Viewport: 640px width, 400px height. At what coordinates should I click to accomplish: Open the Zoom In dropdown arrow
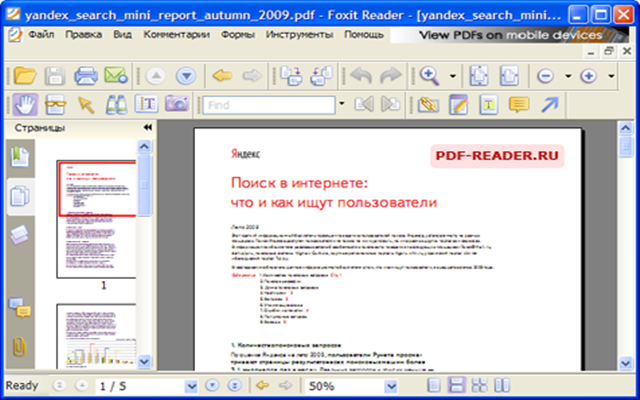pos(611,76)
